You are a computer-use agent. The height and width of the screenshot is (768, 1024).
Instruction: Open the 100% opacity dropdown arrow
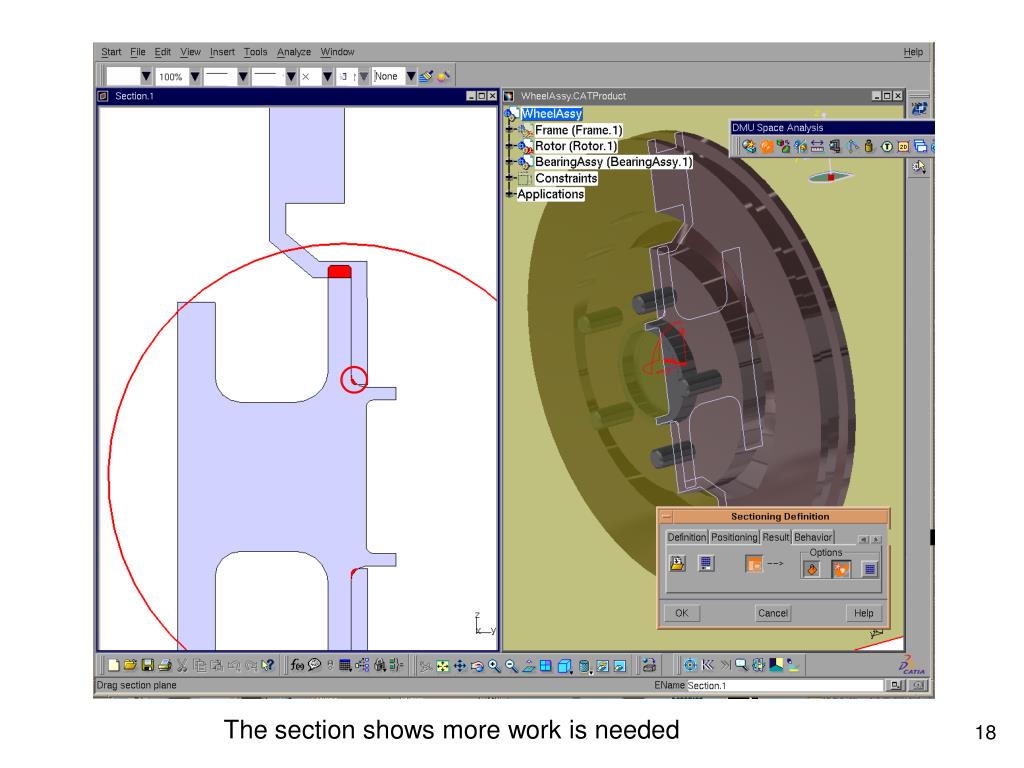(x=195, y=76)
